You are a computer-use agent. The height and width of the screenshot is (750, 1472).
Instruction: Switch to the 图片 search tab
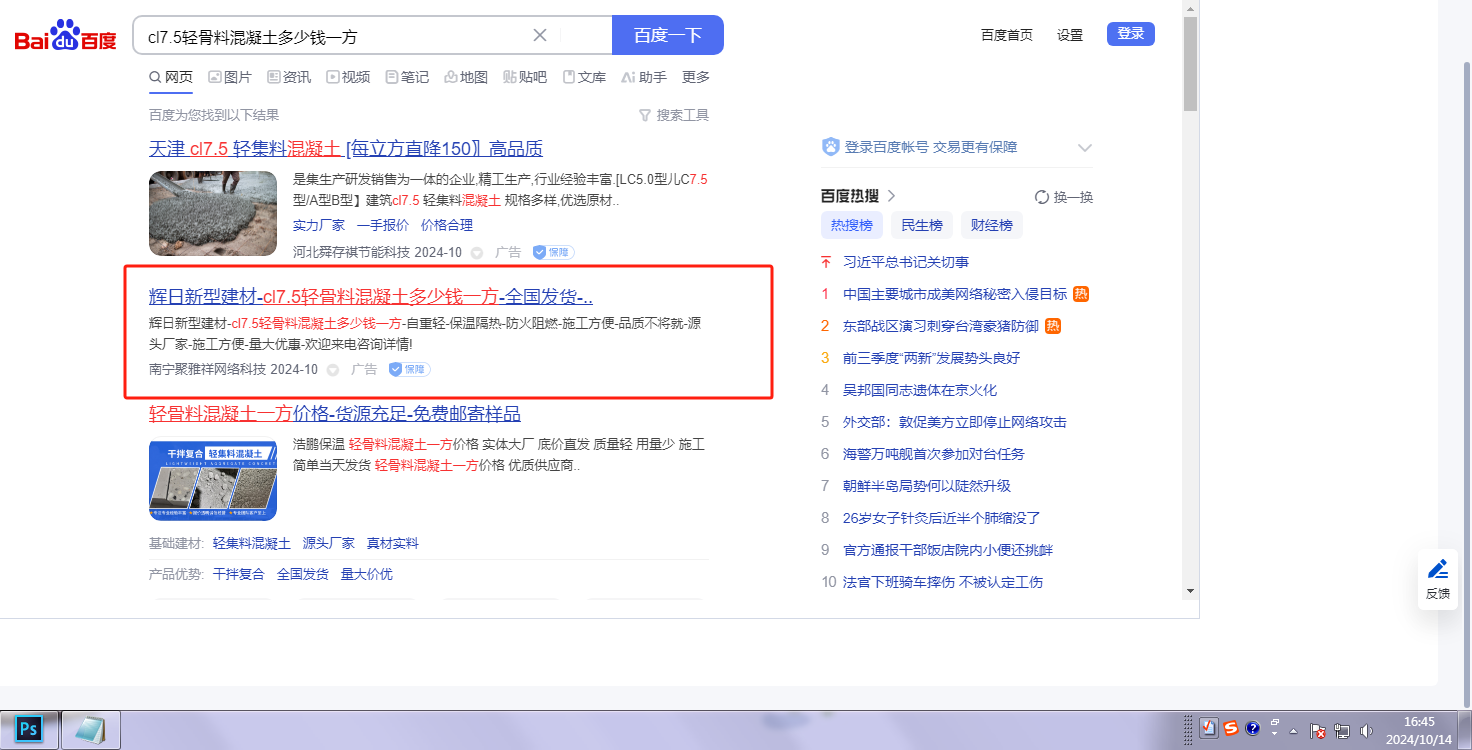230,77
